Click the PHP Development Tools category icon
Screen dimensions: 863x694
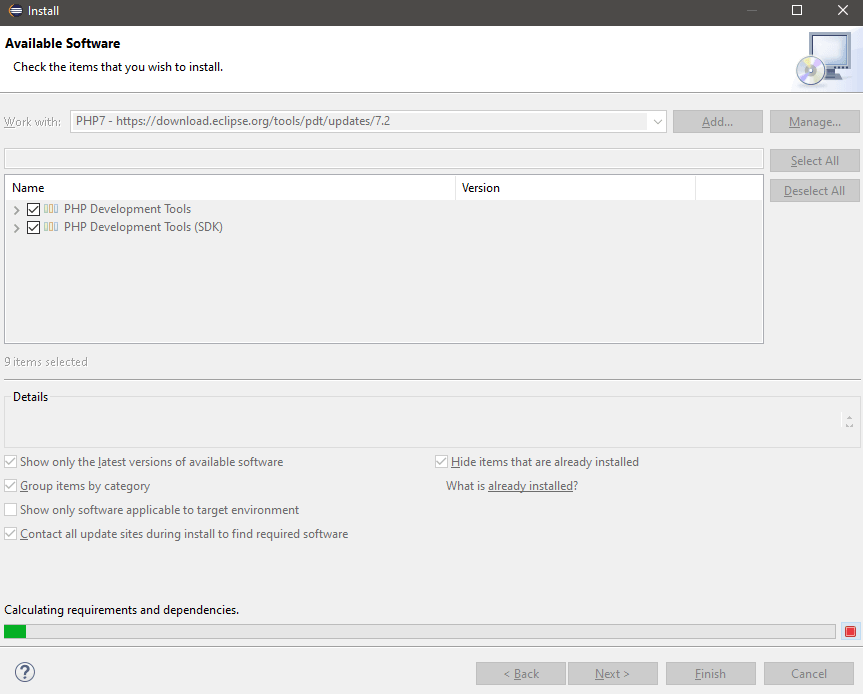point(53,209)
